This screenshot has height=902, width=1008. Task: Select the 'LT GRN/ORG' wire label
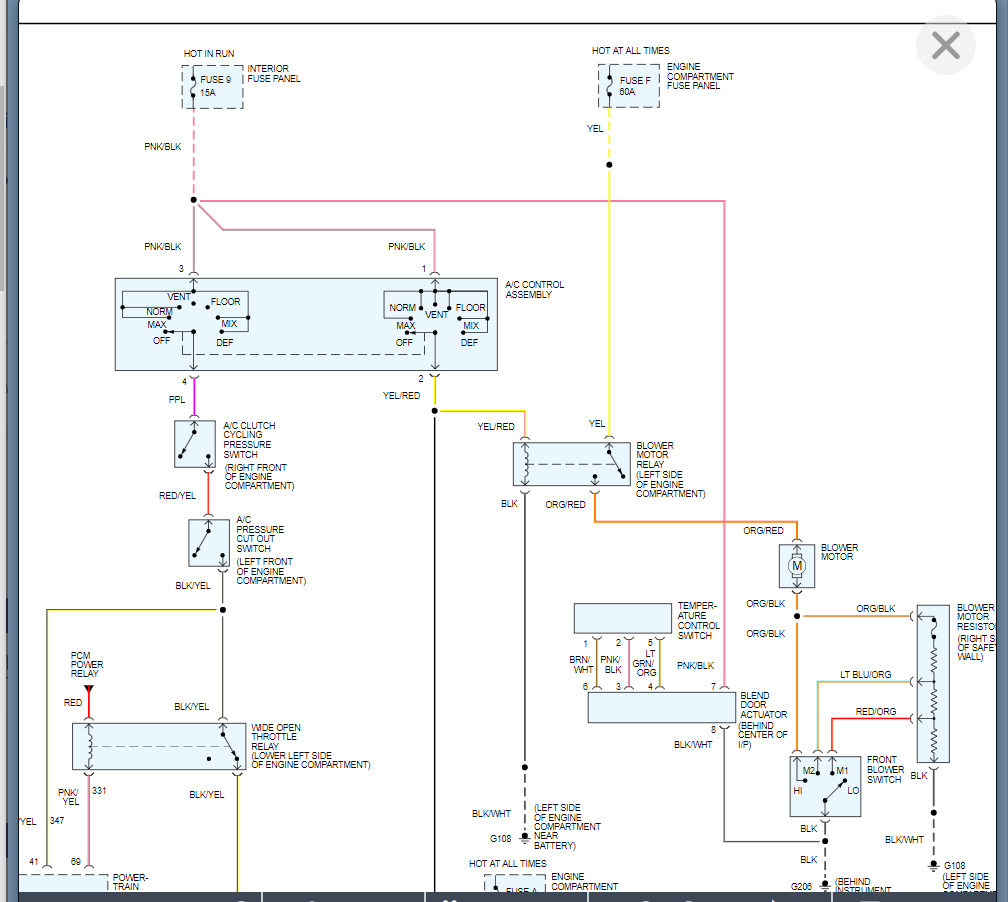645,663
